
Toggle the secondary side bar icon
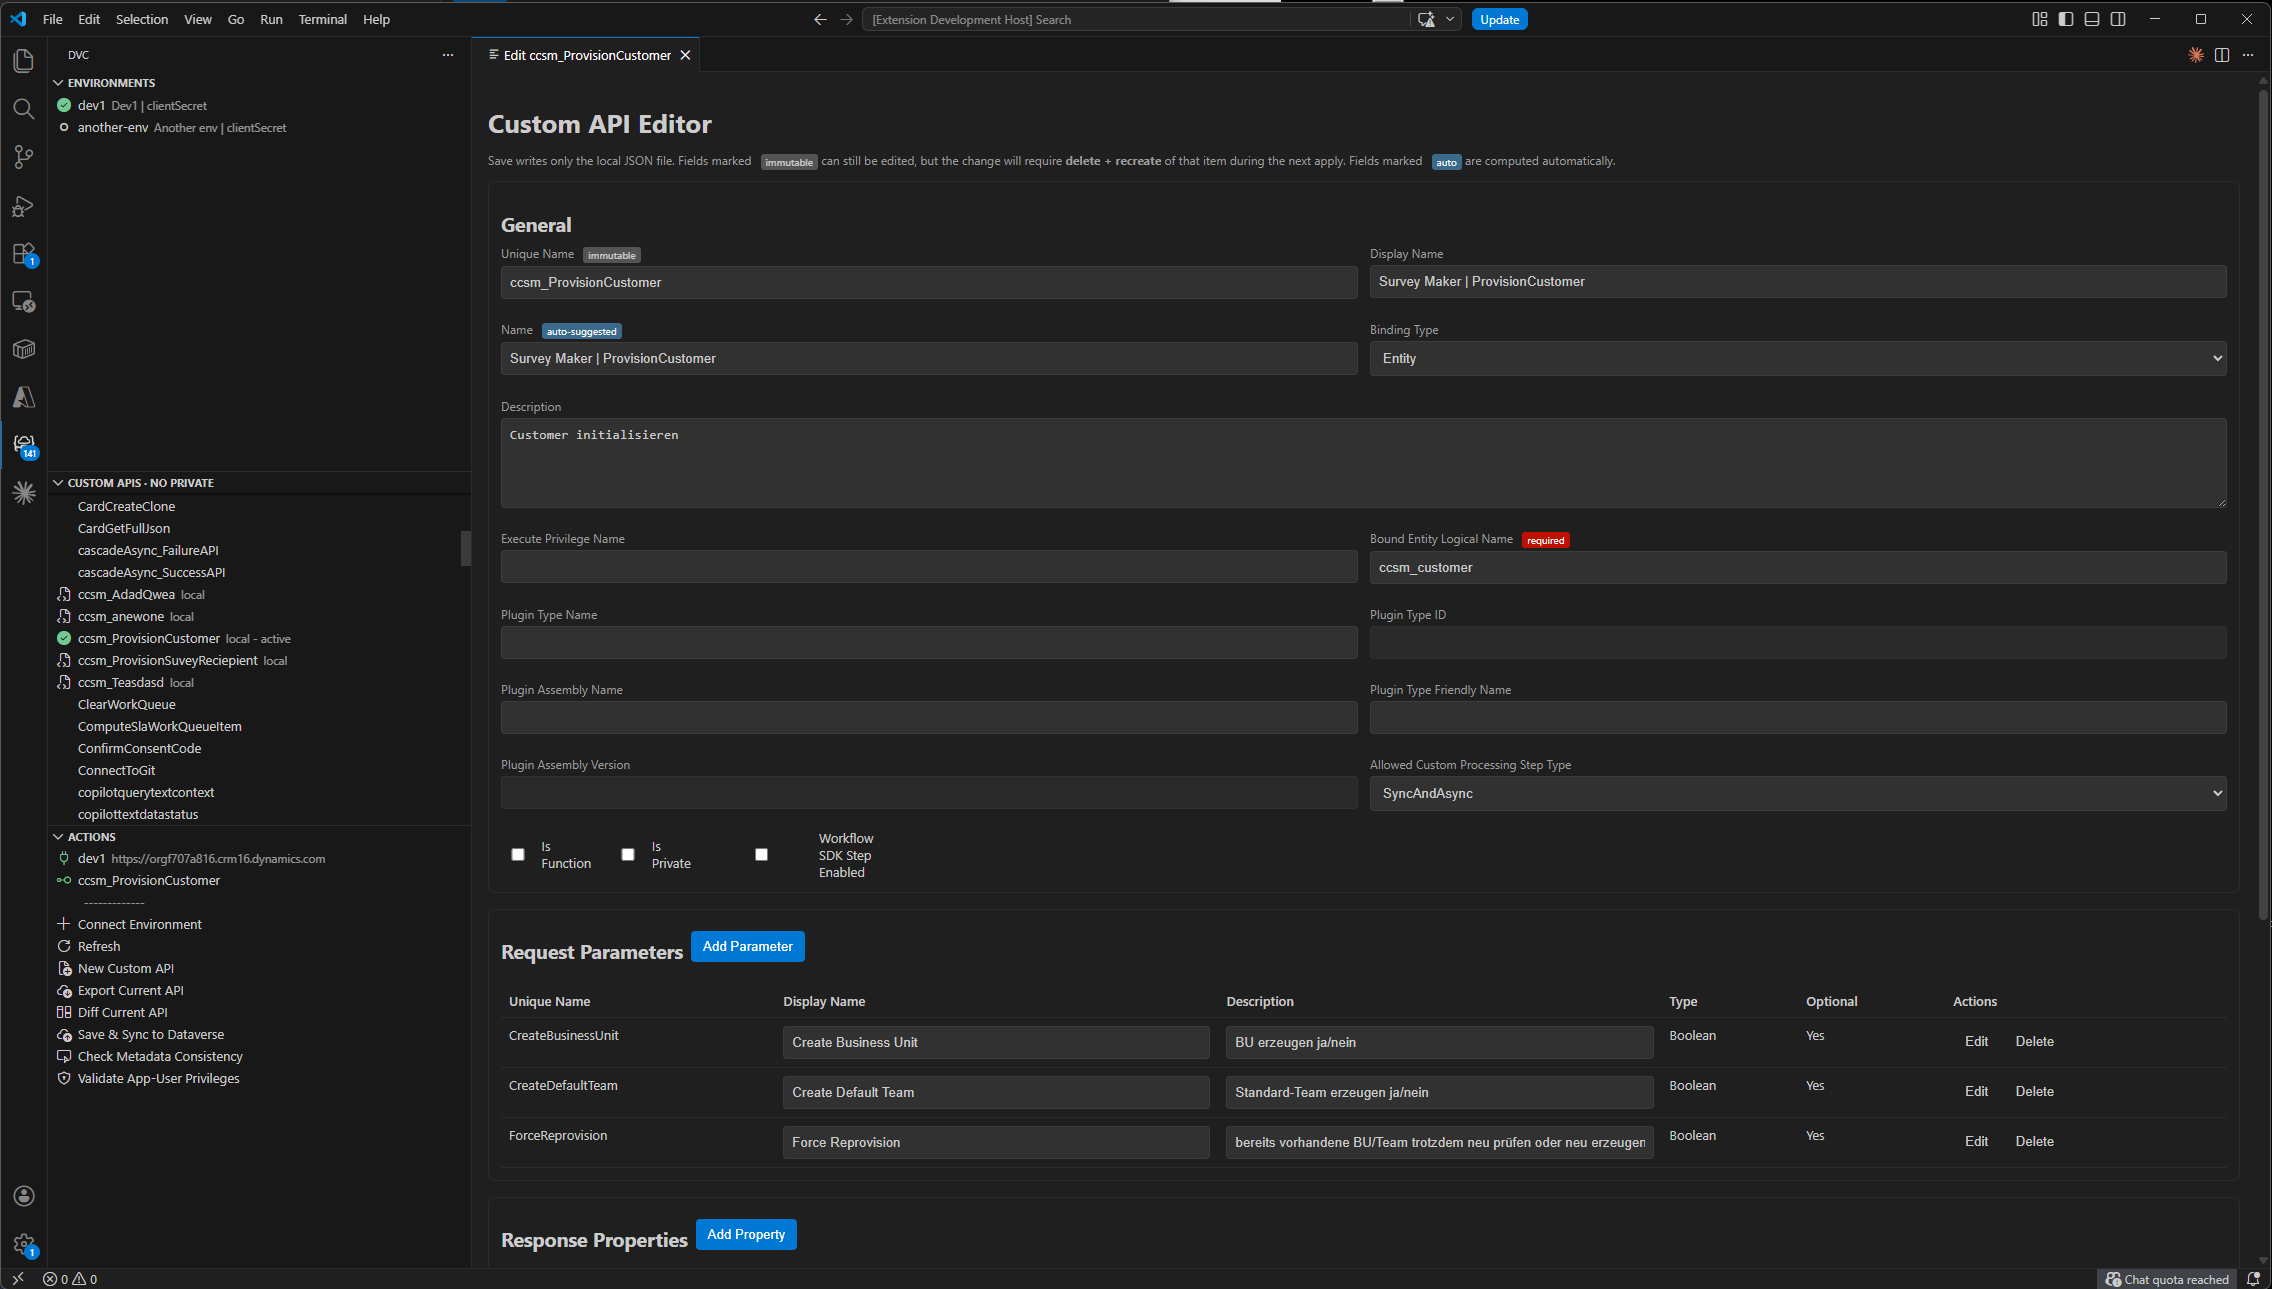[x=2118, y=19]
